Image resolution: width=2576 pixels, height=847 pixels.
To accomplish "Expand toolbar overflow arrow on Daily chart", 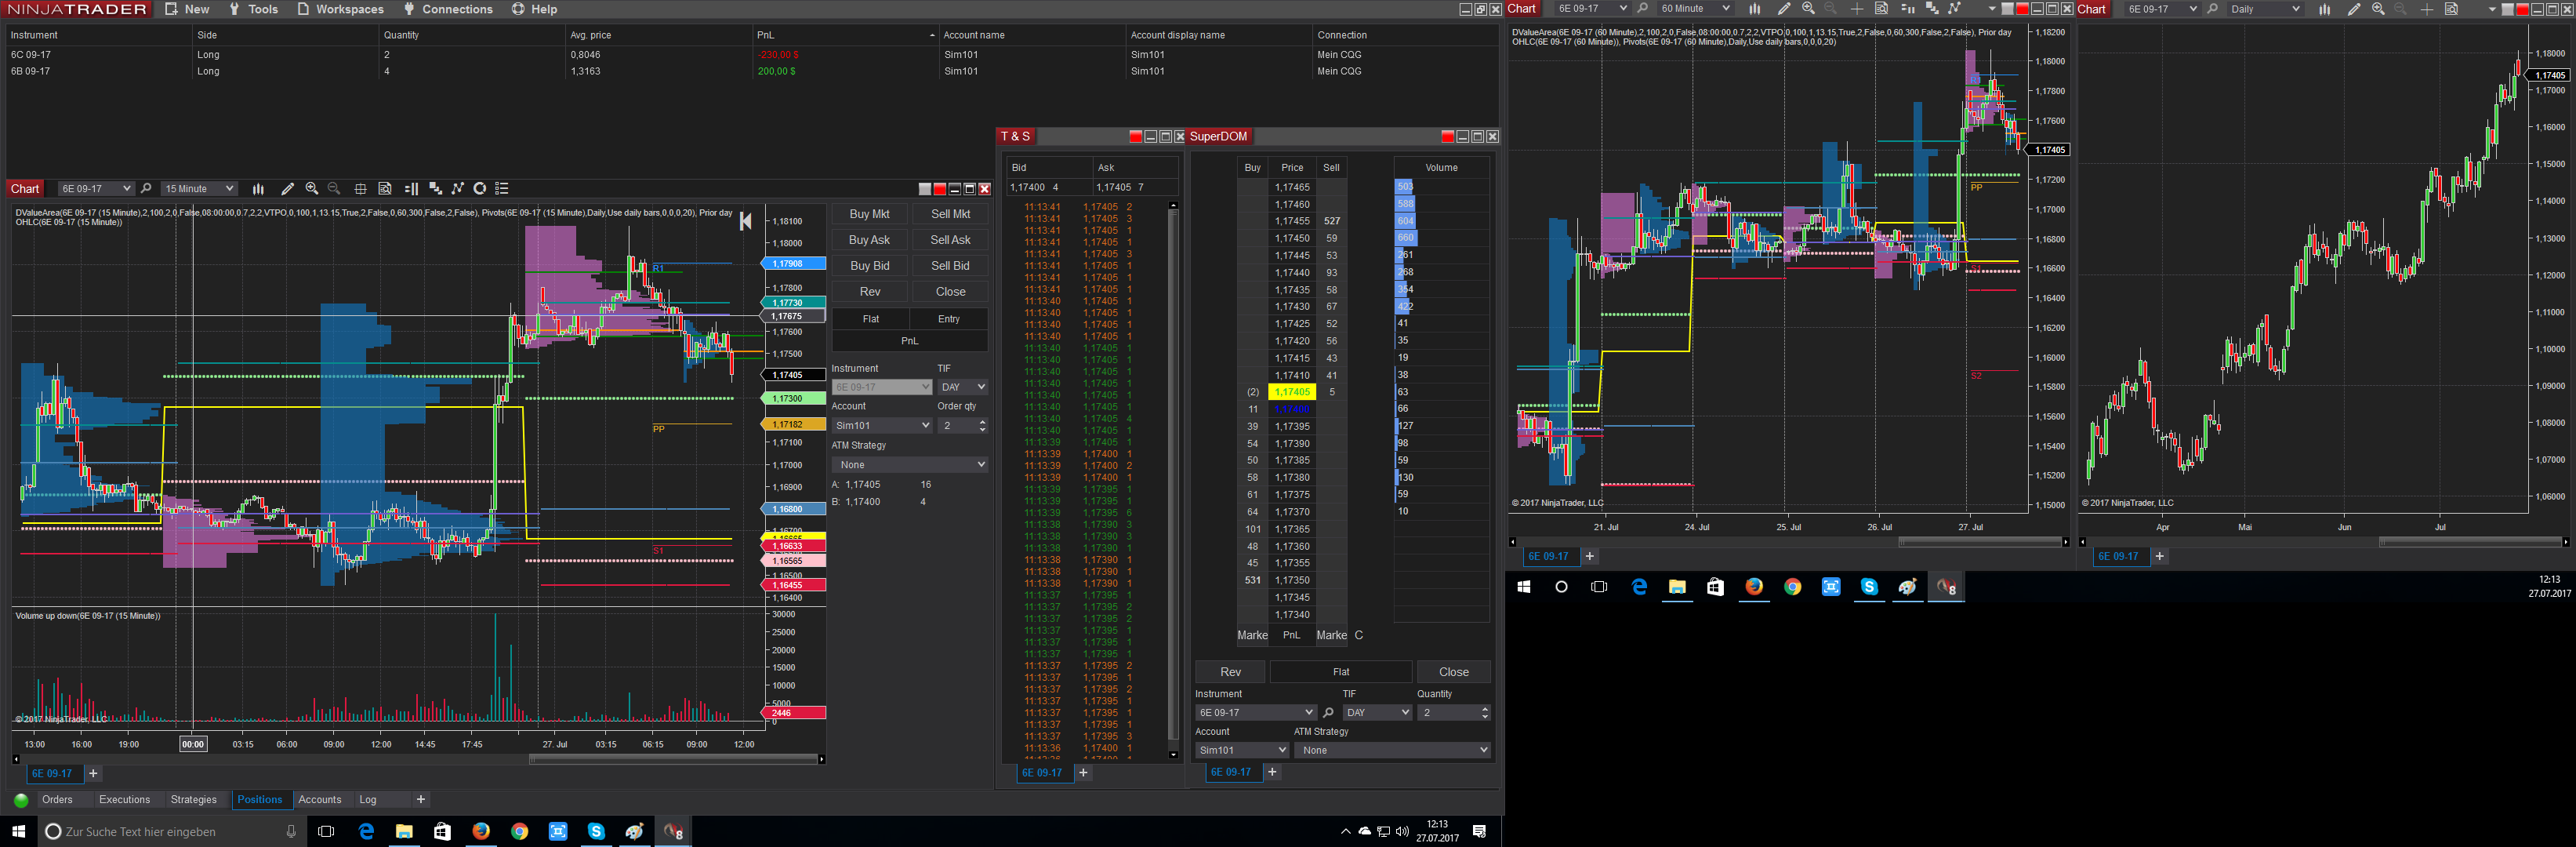I will (x=2491, y=9).
